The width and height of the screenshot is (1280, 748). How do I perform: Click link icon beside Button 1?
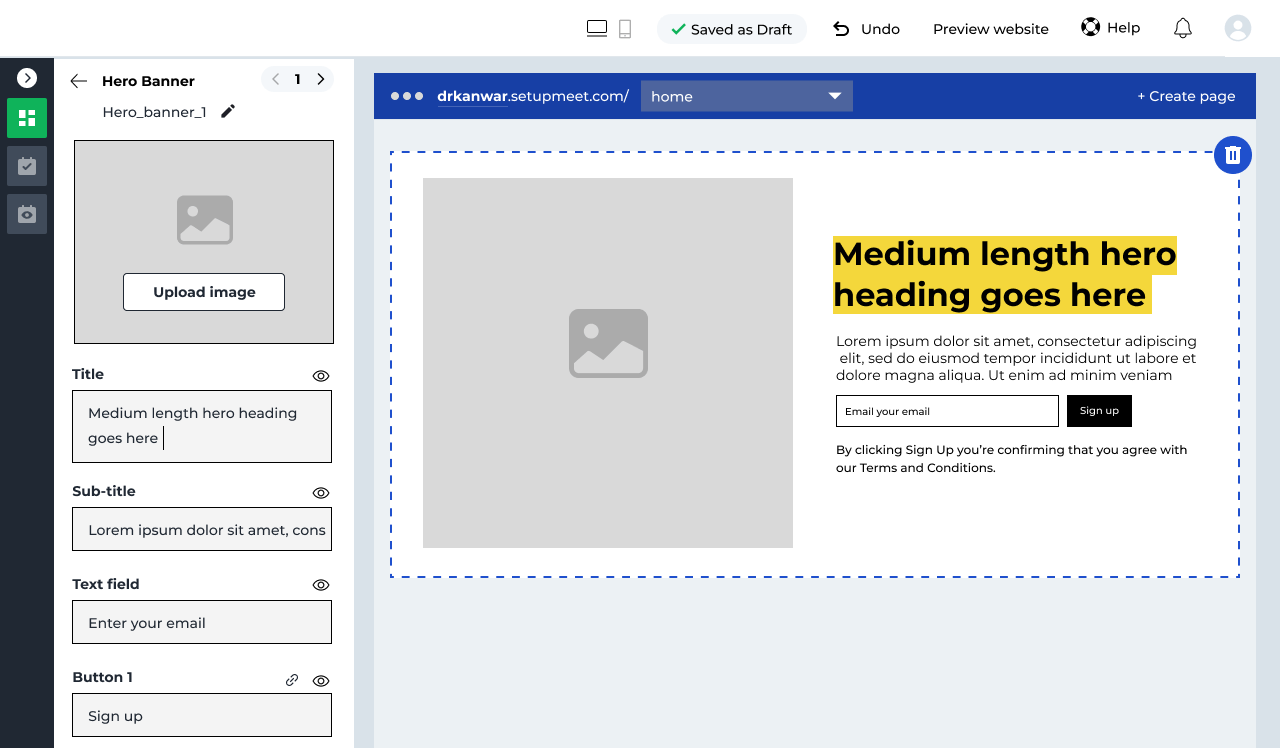tap(292, 680)
